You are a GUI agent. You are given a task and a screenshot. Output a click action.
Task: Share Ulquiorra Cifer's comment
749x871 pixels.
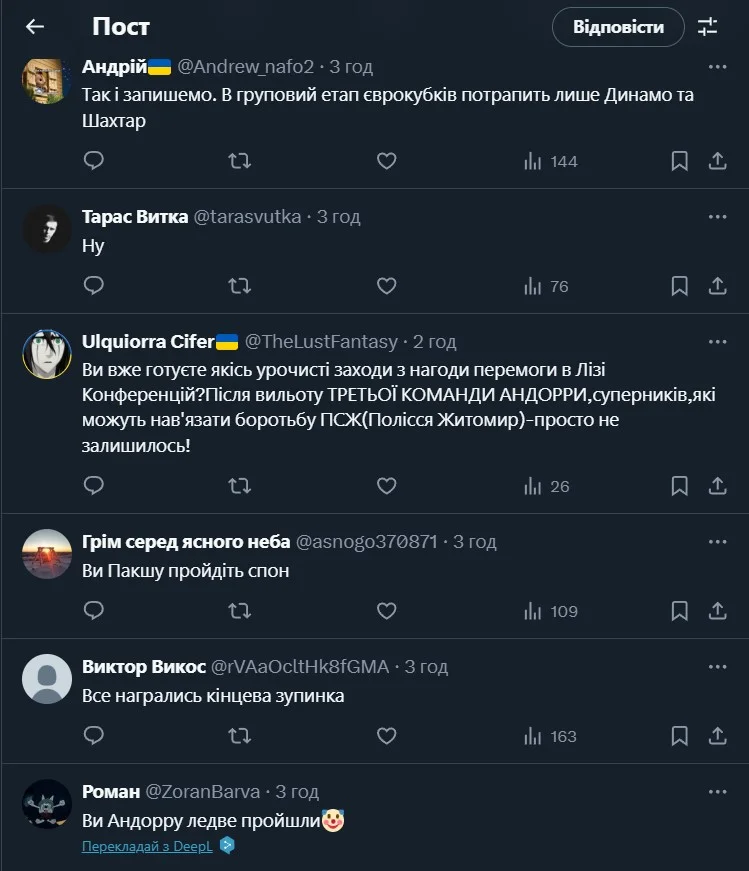[x=717, y=486]
